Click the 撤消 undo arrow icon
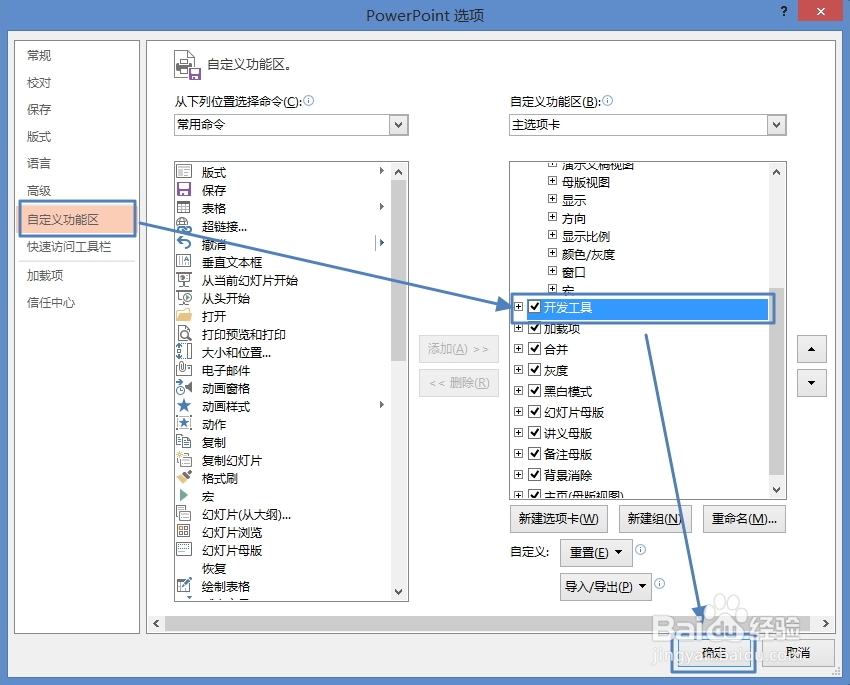Screen dimensions: 850x685 click(x=184, y=243)
